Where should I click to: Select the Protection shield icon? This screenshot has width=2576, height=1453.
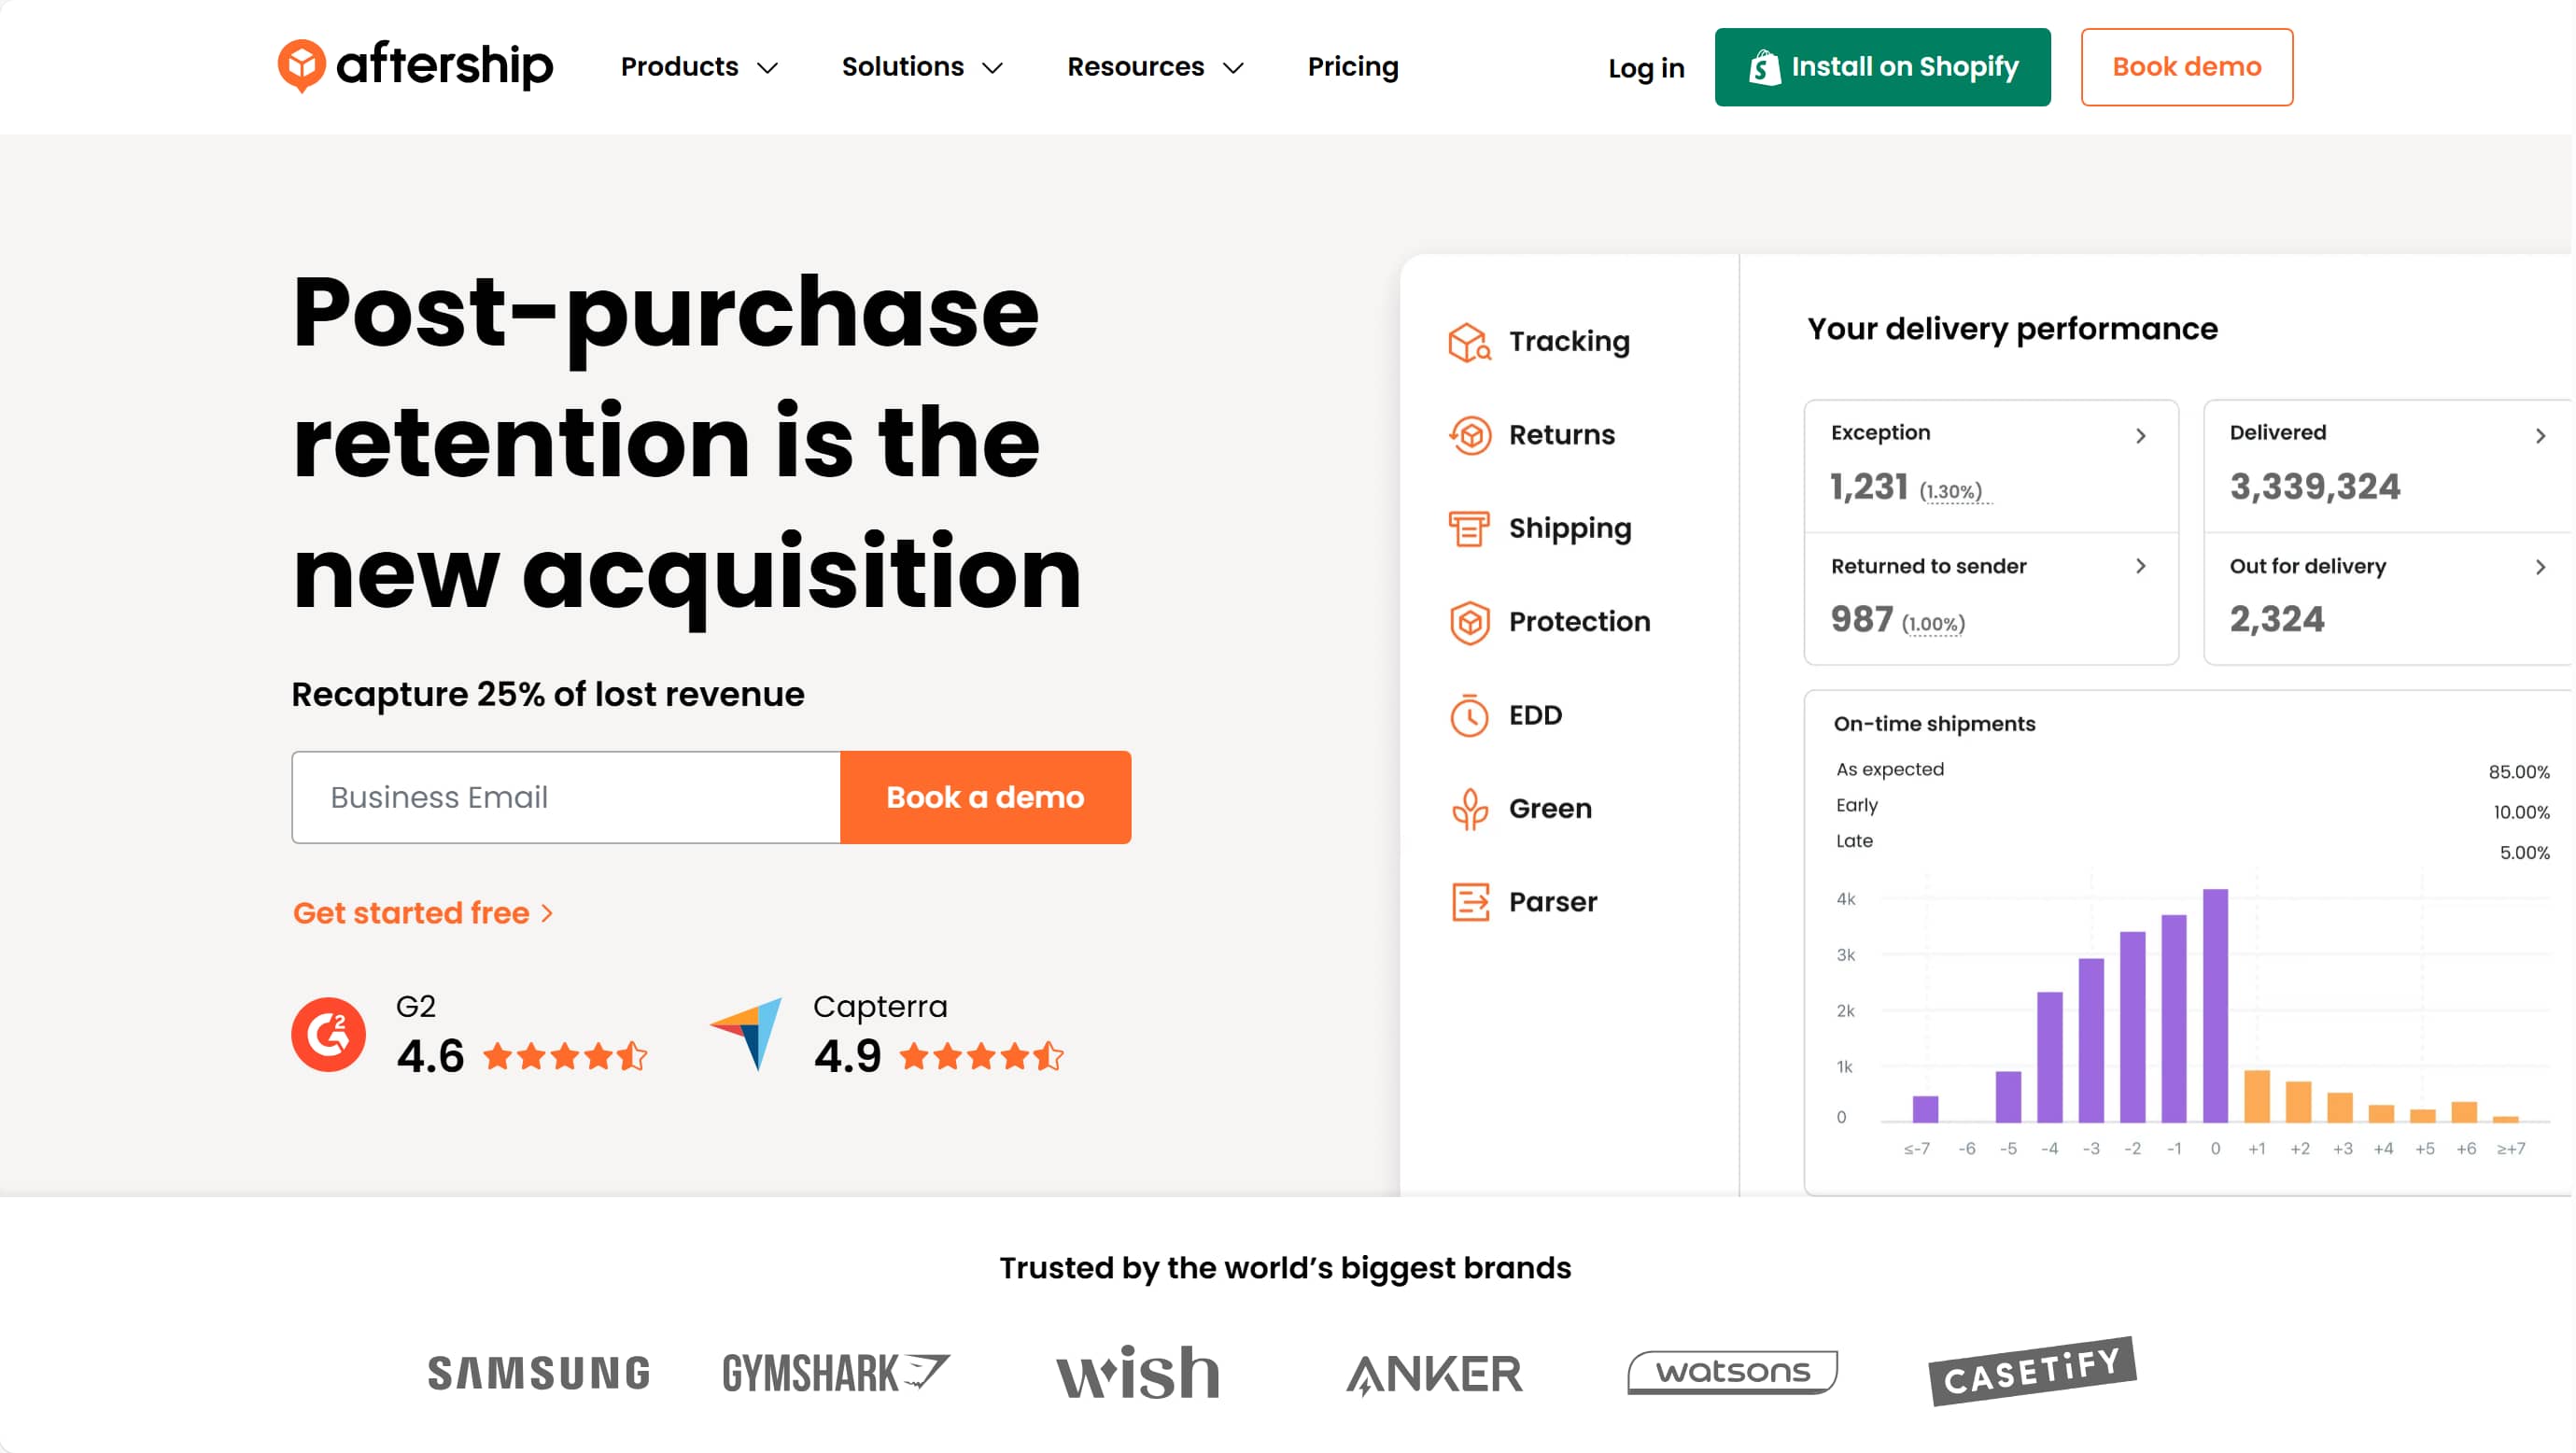pyautogui.click(x=1469, y=622)
